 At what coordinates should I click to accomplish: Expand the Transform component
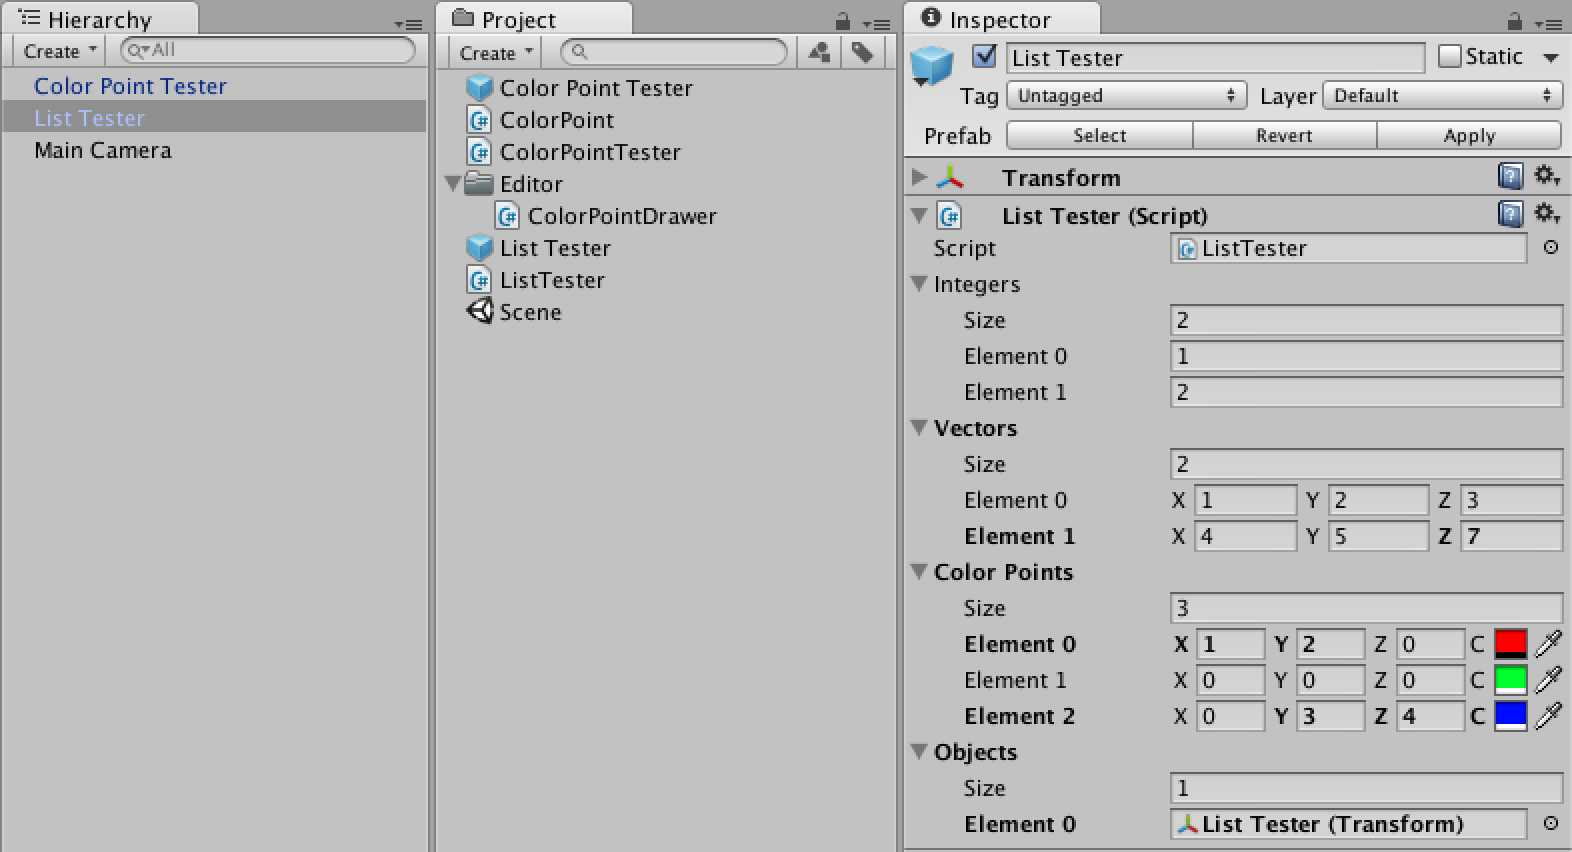coord(919,177)
